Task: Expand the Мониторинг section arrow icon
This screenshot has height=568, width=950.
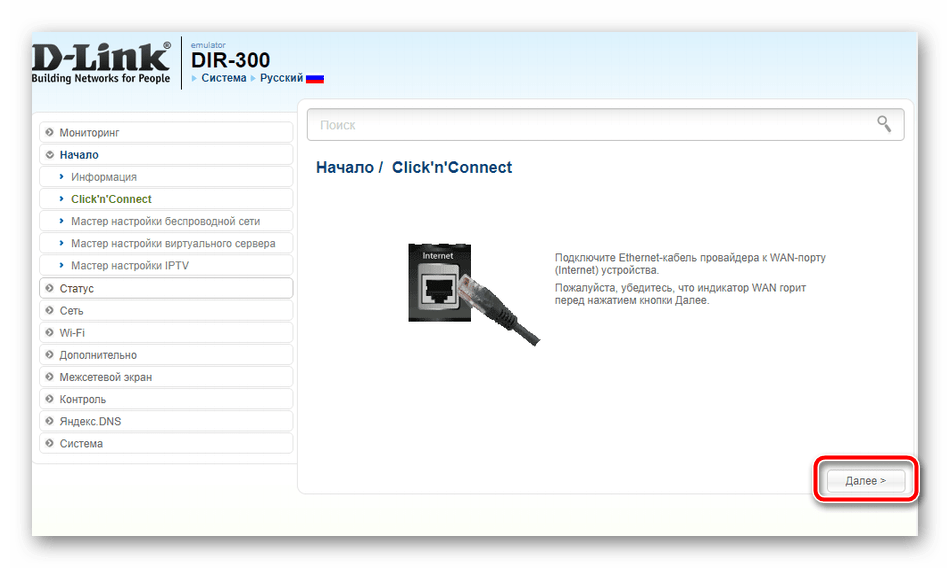Action: coord(50,132)
